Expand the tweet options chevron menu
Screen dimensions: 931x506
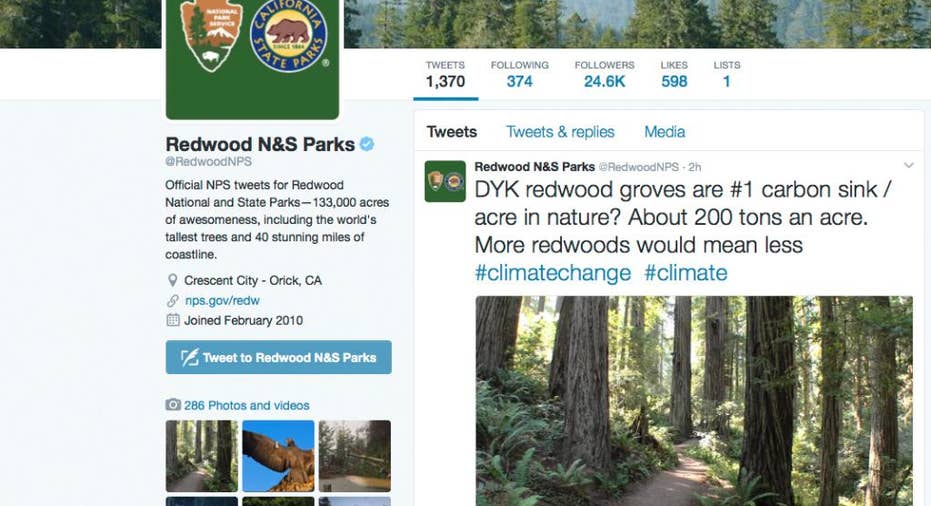[908, 166]
